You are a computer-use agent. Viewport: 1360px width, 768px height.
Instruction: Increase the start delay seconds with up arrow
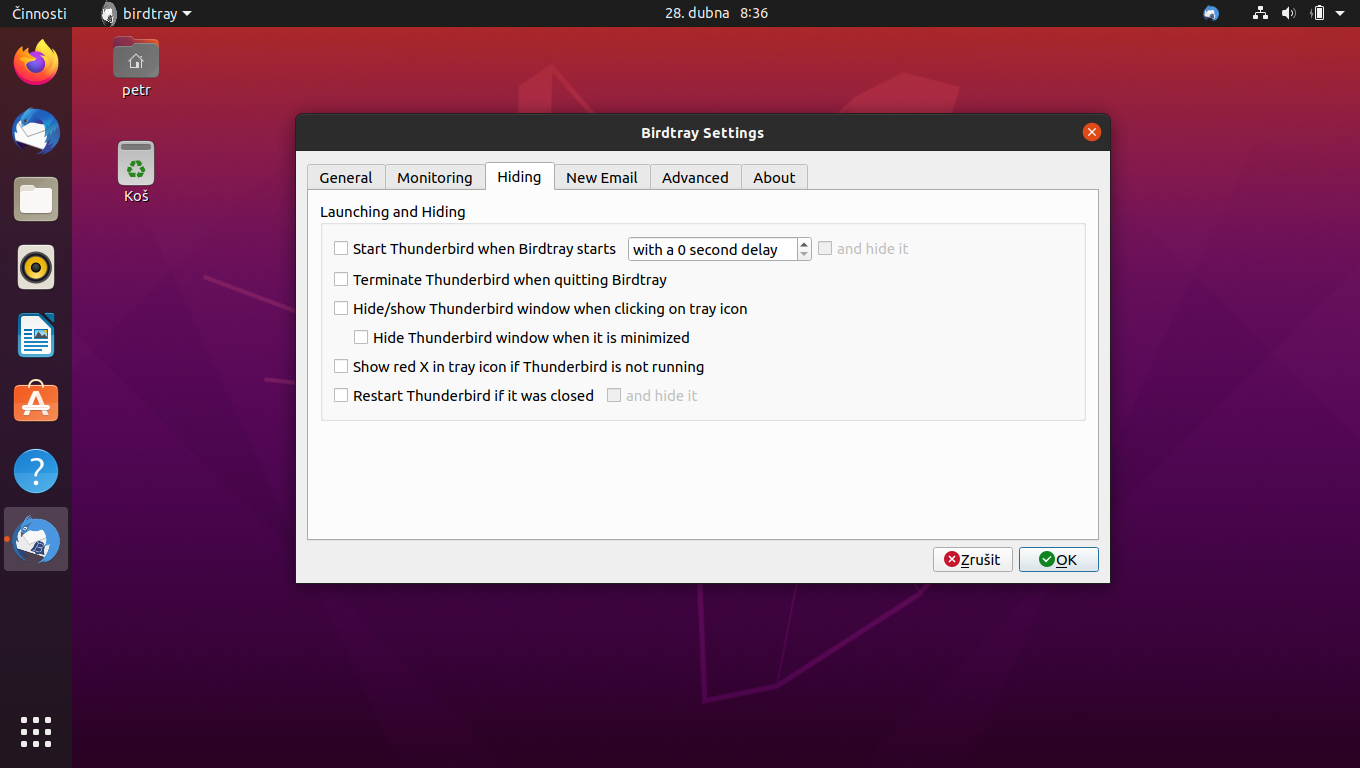click(x=804, y=244)
